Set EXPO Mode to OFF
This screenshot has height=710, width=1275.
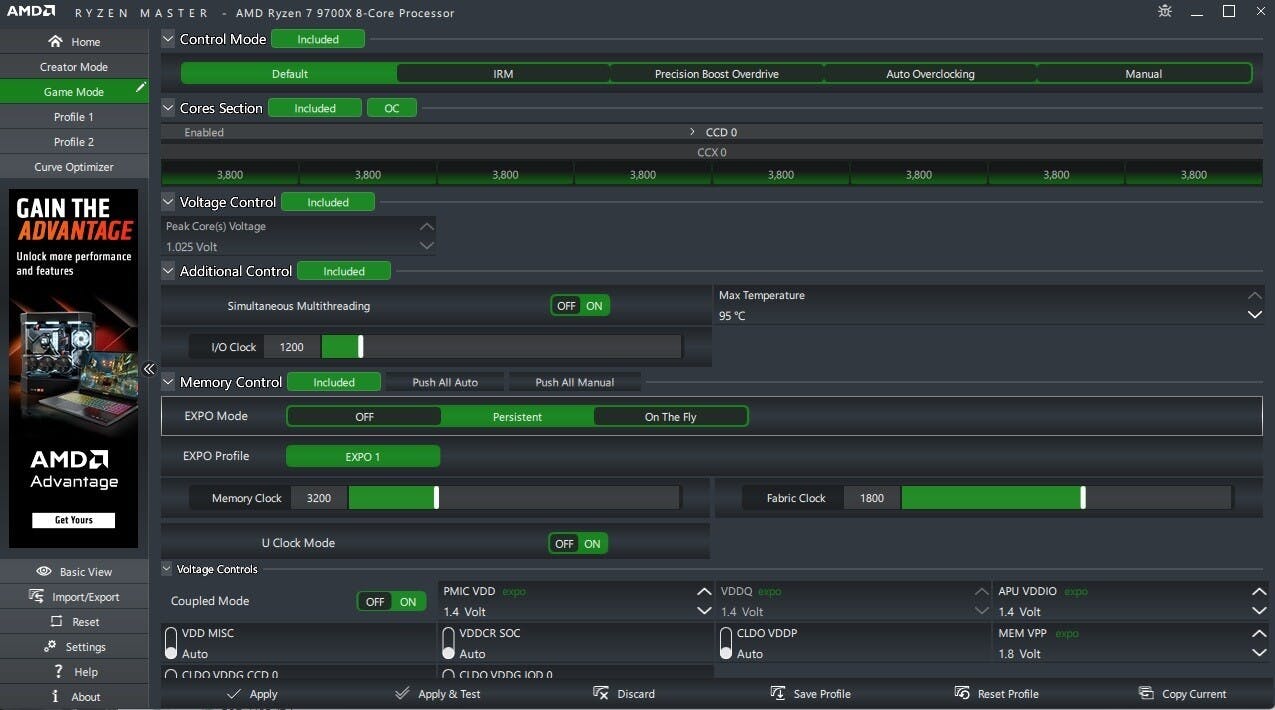point(365,417)
